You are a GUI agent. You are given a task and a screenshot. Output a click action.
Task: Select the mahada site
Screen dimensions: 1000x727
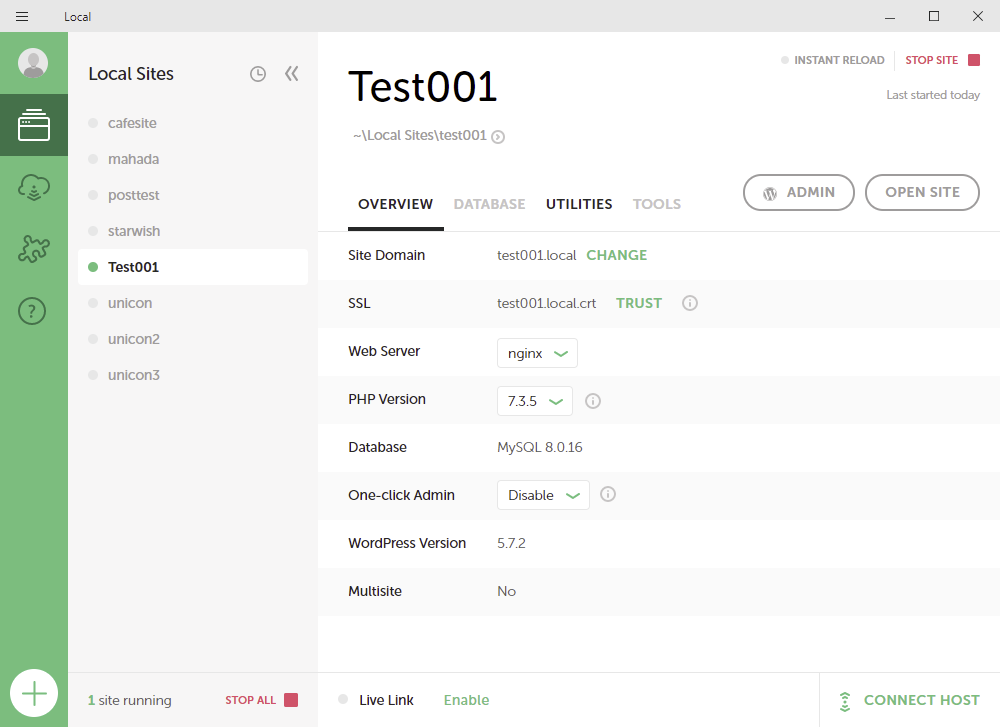193,159
